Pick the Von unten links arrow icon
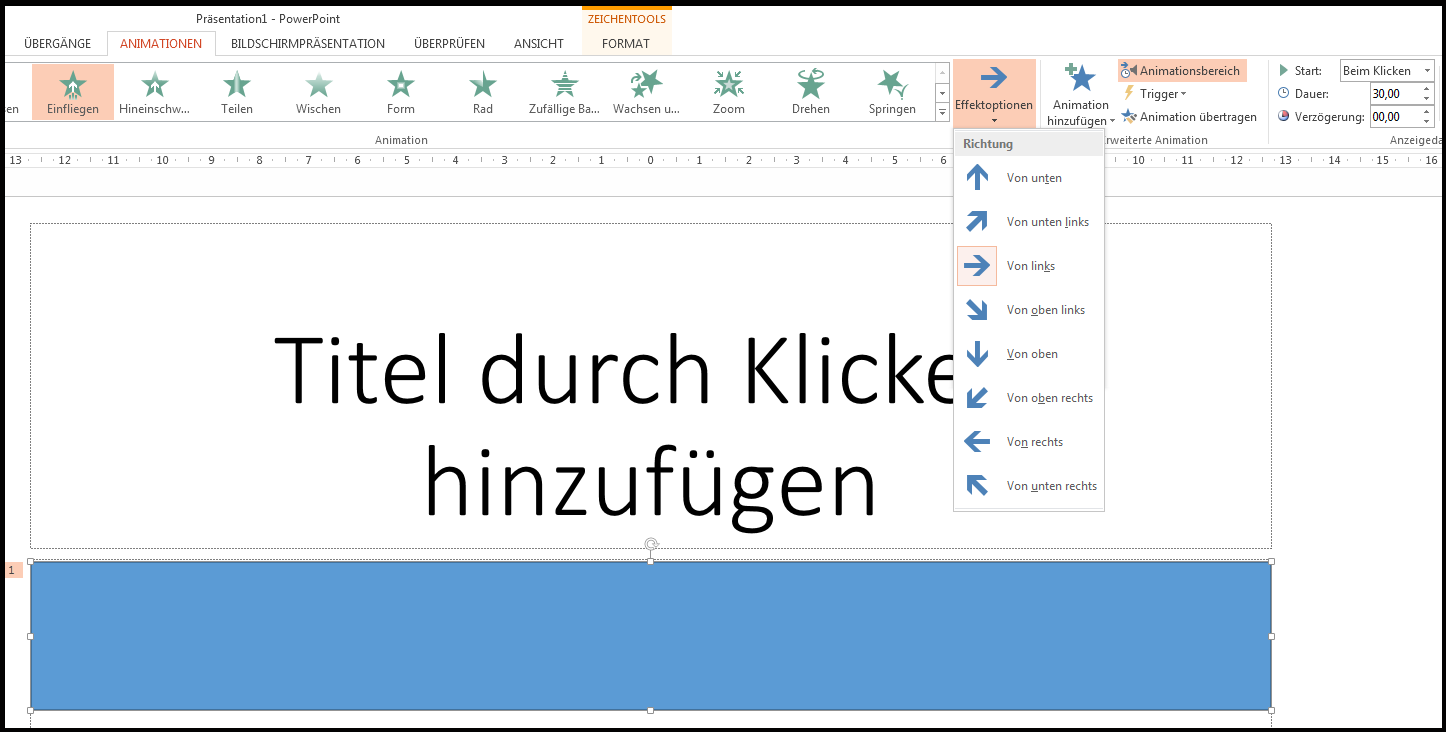 [977, 222]
